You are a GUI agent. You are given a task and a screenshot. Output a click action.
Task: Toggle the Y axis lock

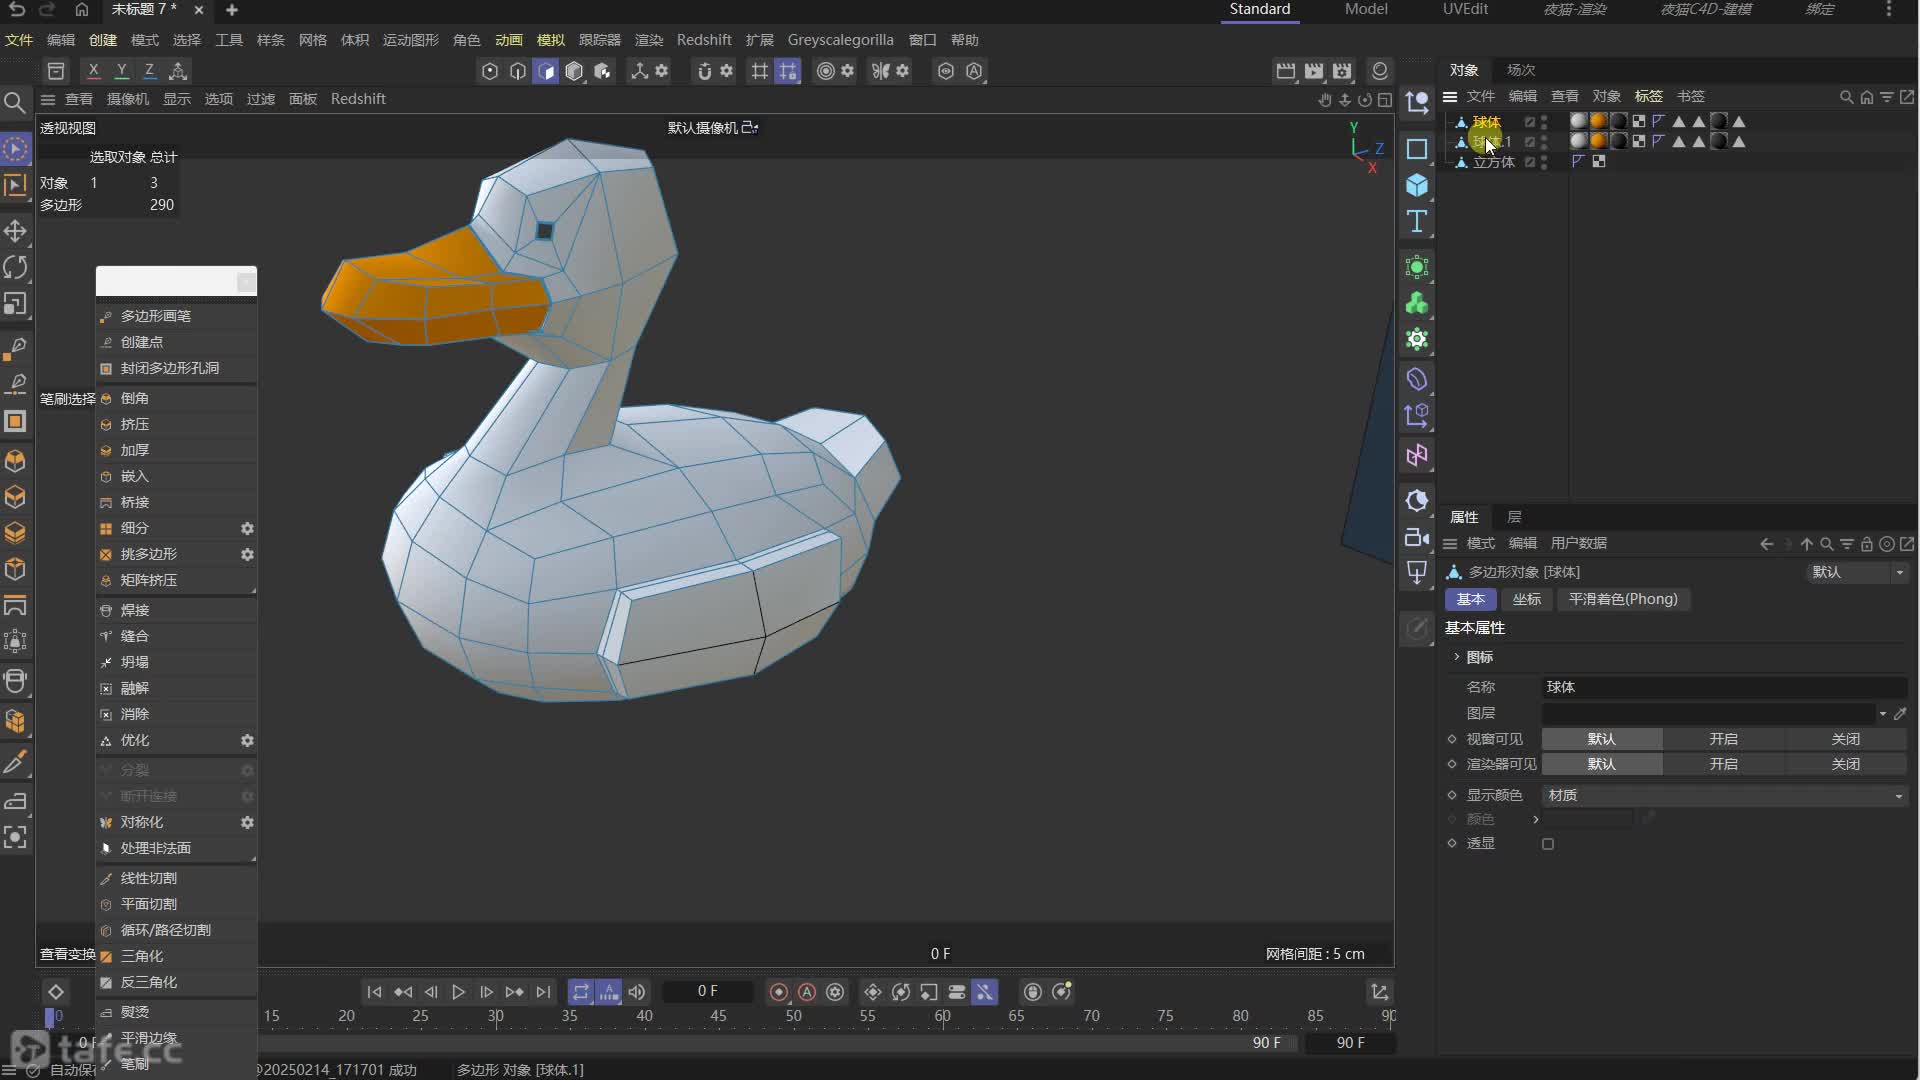[x=121, y=71]
